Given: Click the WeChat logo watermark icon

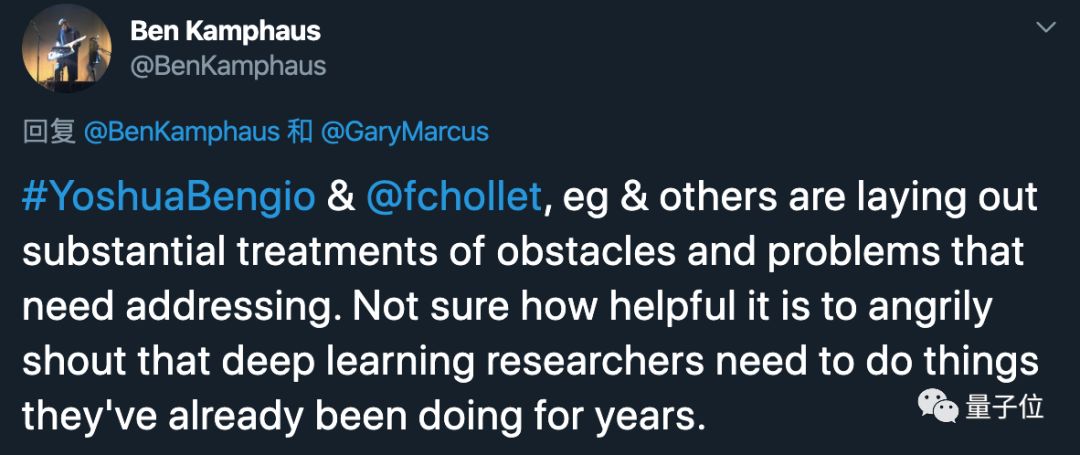Looking at the screenshot, I should (x=938, y=407).
